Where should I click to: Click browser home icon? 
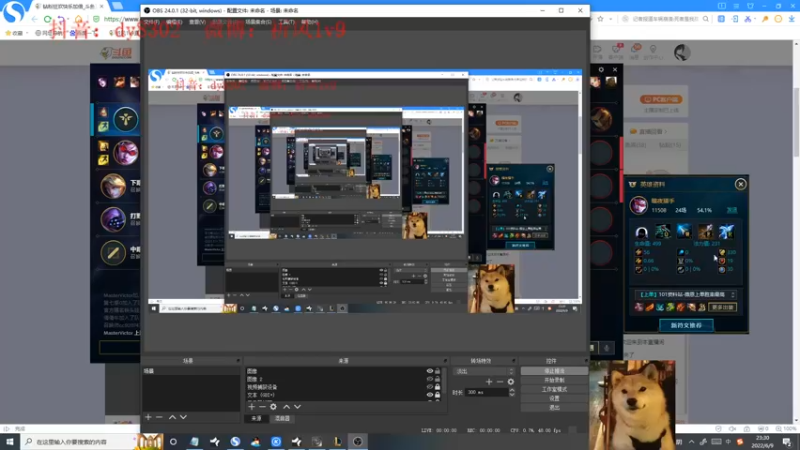(x=79, y=19)
